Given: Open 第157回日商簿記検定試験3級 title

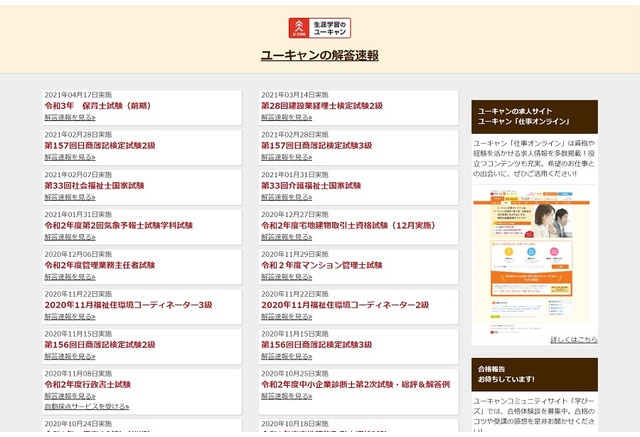Looking at the screenshot, I should click(317, 145).
